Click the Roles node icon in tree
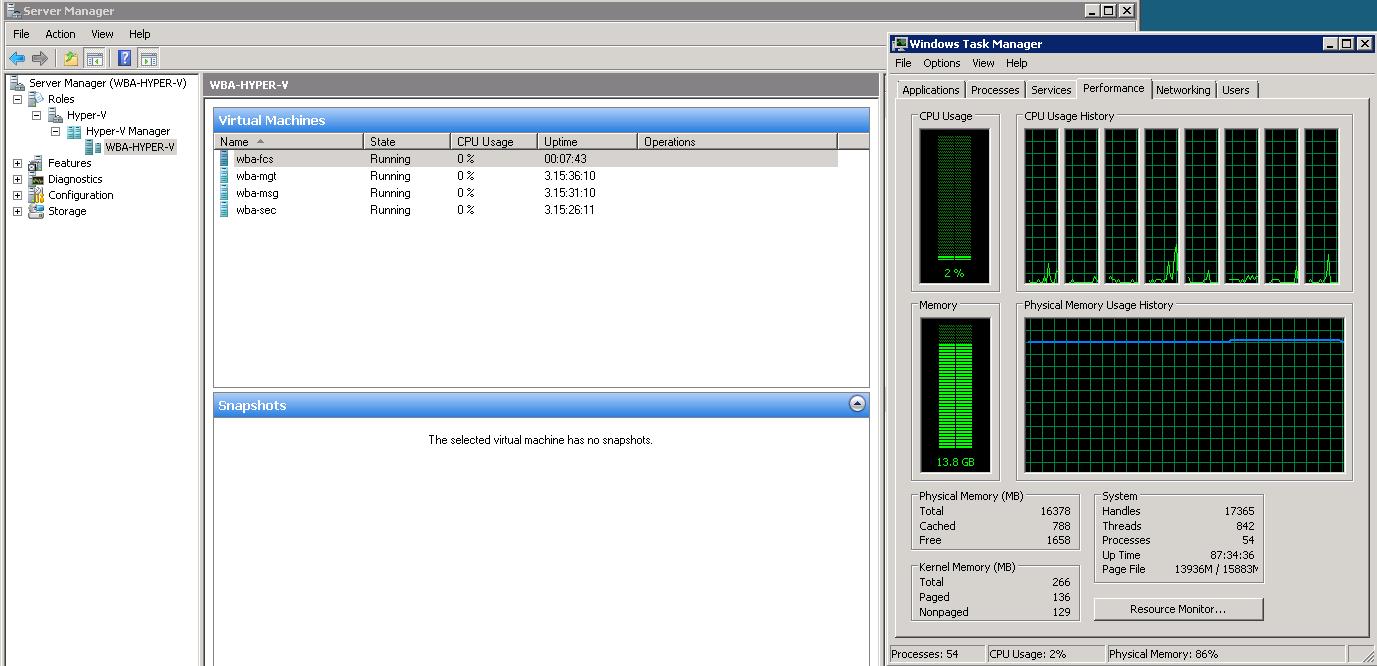1377x666 pixels. click(36, 99)
